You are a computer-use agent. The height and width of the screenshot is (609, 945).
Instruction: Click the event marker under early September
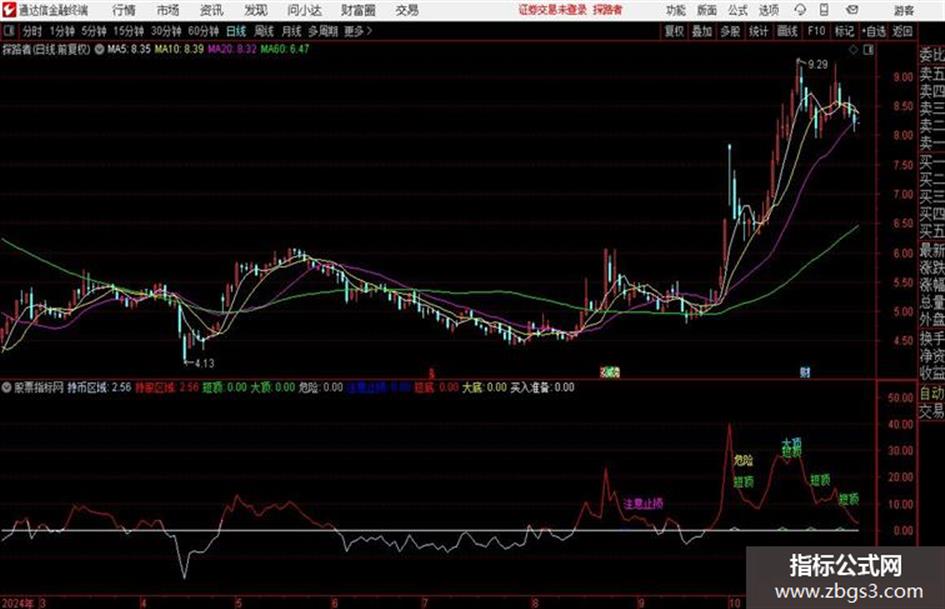tap(610, 372)
